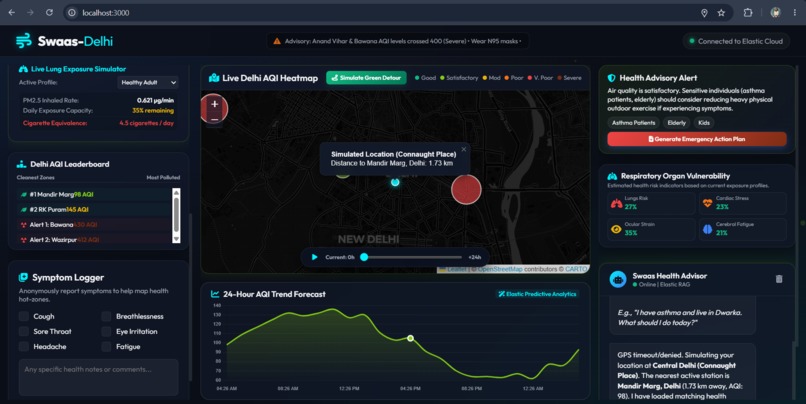Open the browser three-dot menu
The width and height of the screenshot is (806, 404).
tap(794, 13)
